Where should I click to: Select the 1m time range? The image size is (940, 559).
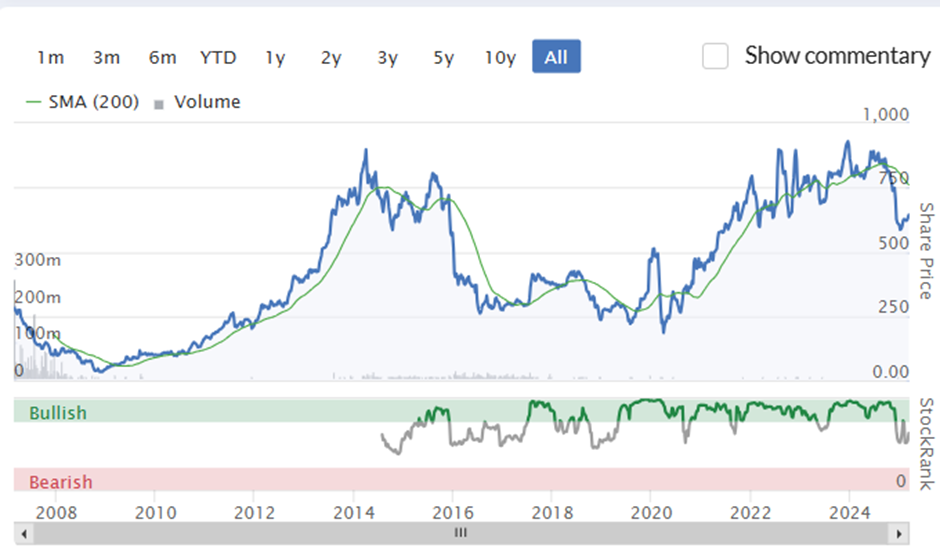pyautogui.click(x=50, y=57)
